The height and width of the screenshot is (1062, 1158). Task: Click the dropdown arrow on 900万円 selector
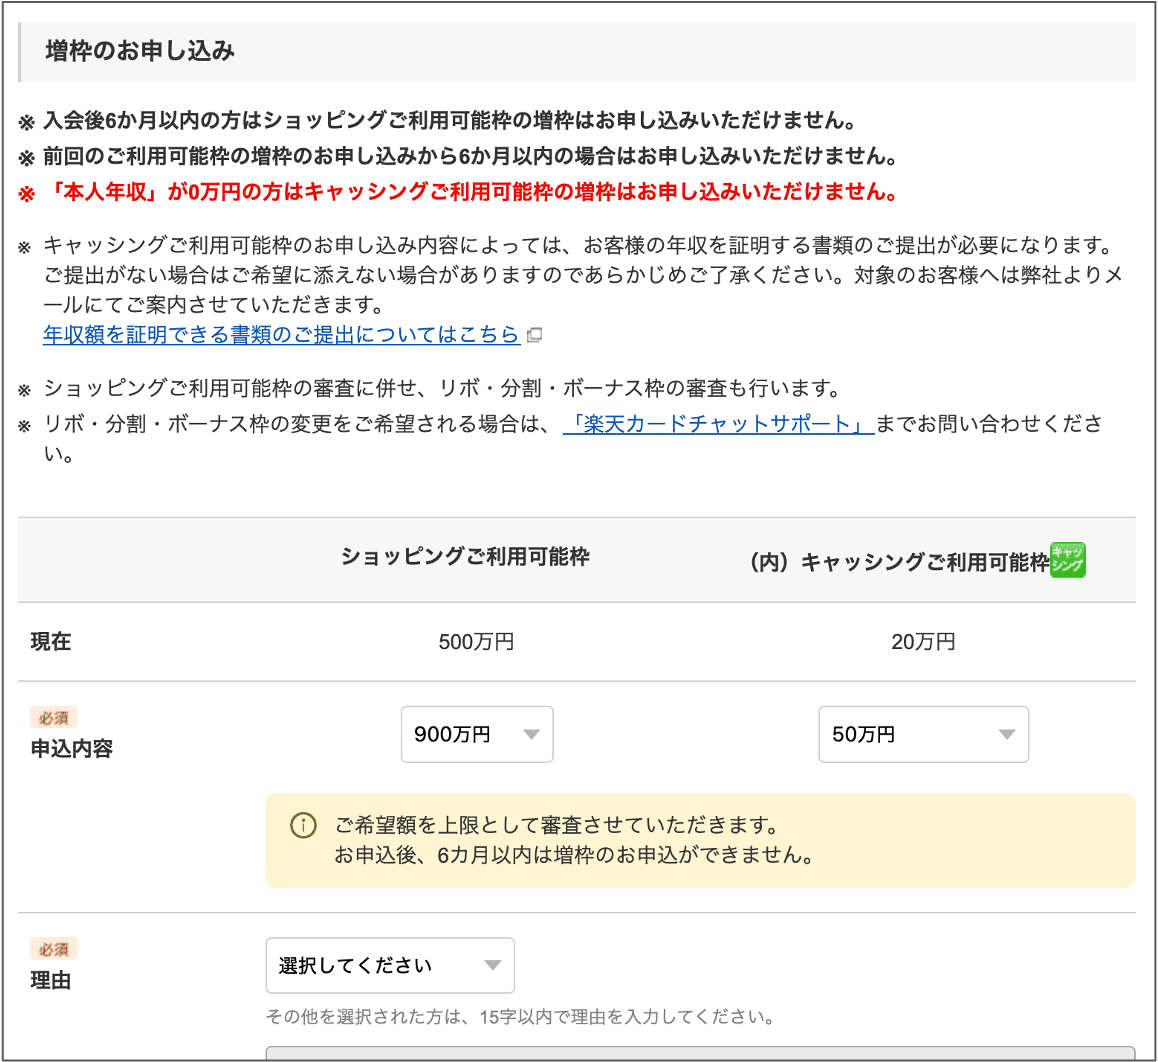click(x=531, y=734)
